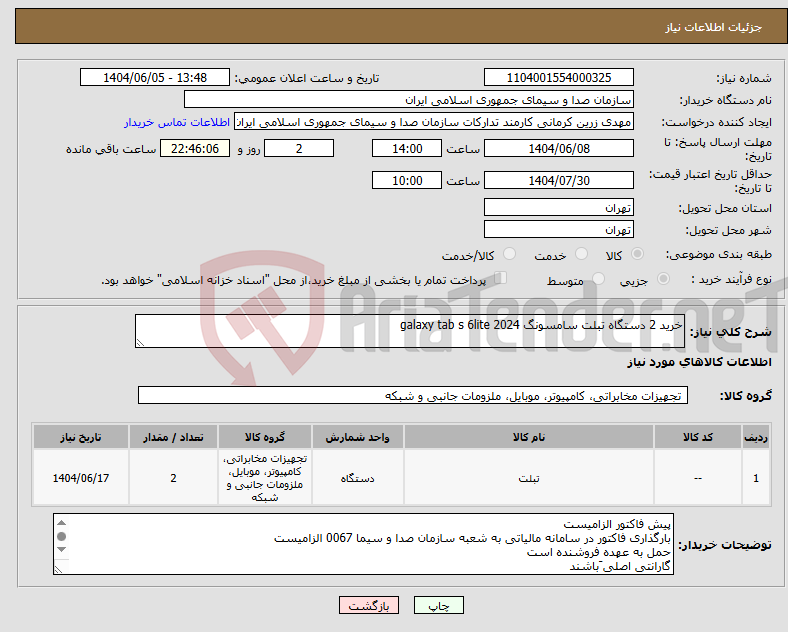Click the validity time field 10:00

(407, 180)
